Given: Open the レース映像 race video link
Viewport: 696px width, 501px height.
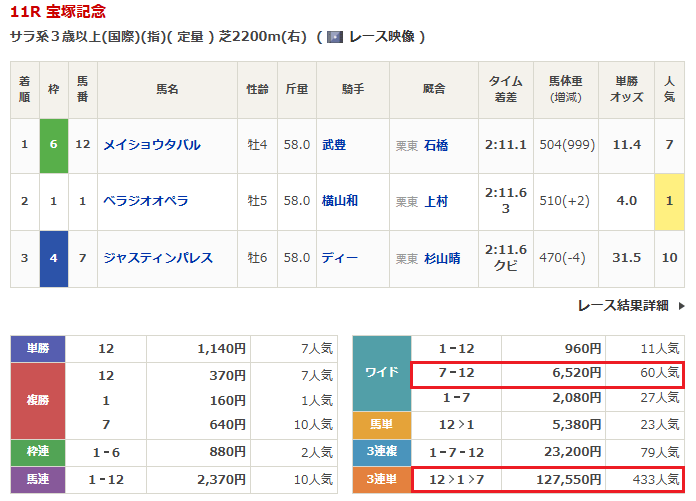Looking at the screenshot, I should click(x=380, y=37).
